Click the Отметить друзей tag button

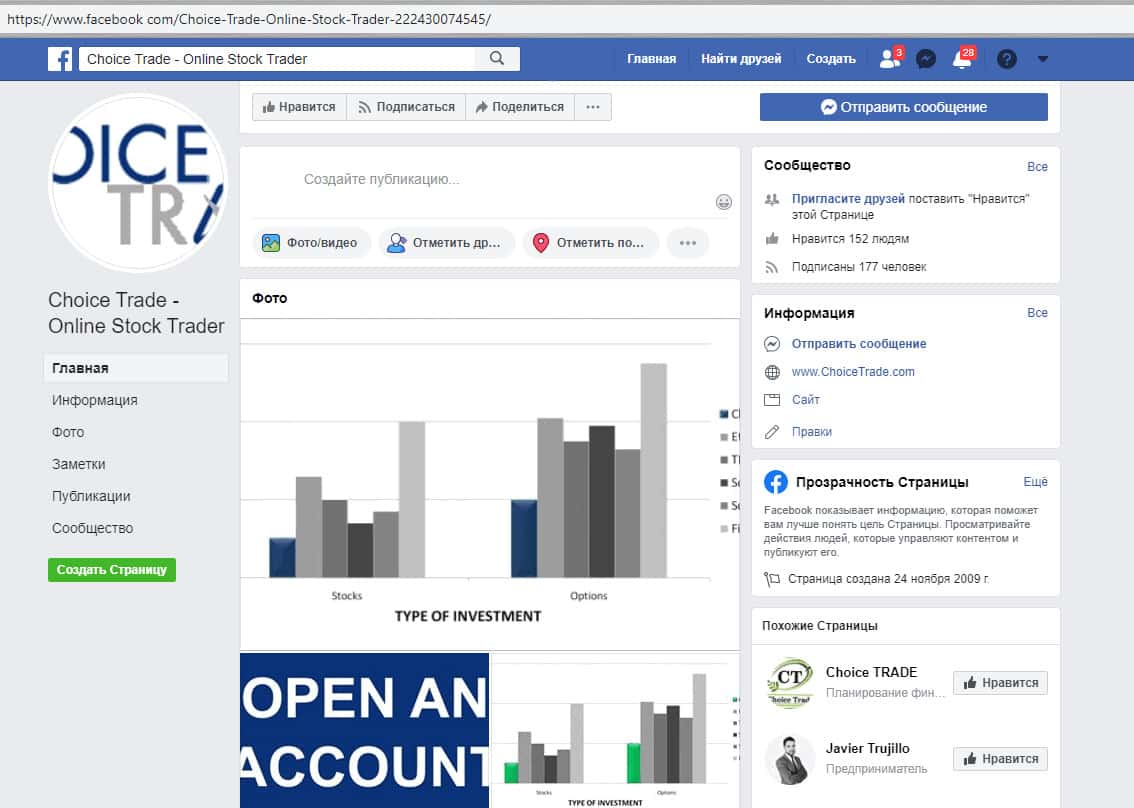pos(446,243)
